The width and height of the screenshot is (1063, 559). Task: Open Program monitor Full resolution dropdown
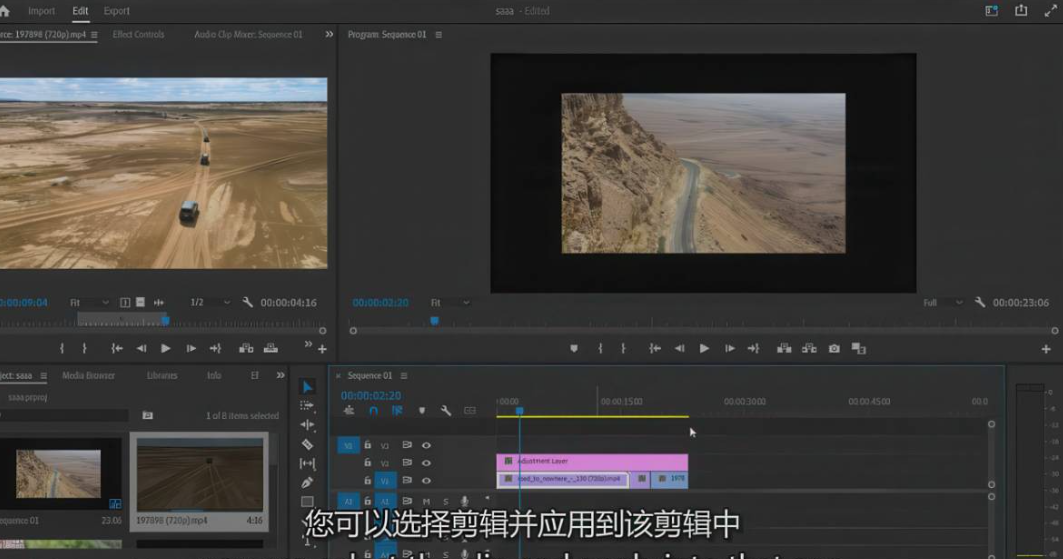pyautogui.click(x=942, y=303)
